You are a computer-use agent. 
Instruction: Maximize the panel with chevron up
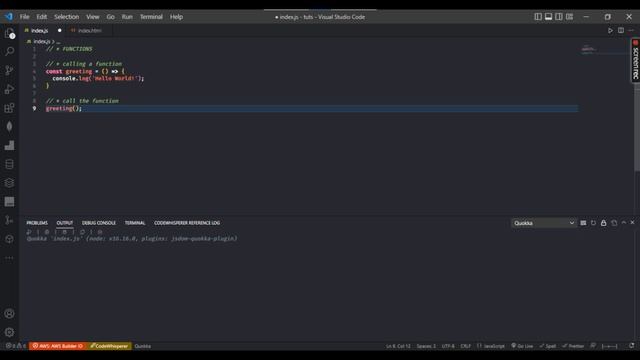pos(624,223)
